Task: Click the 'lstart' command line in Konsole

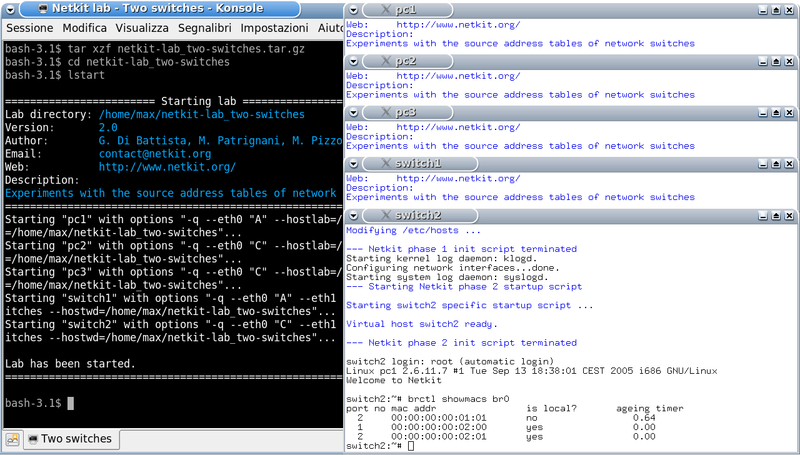Action: tap(55, 75)
